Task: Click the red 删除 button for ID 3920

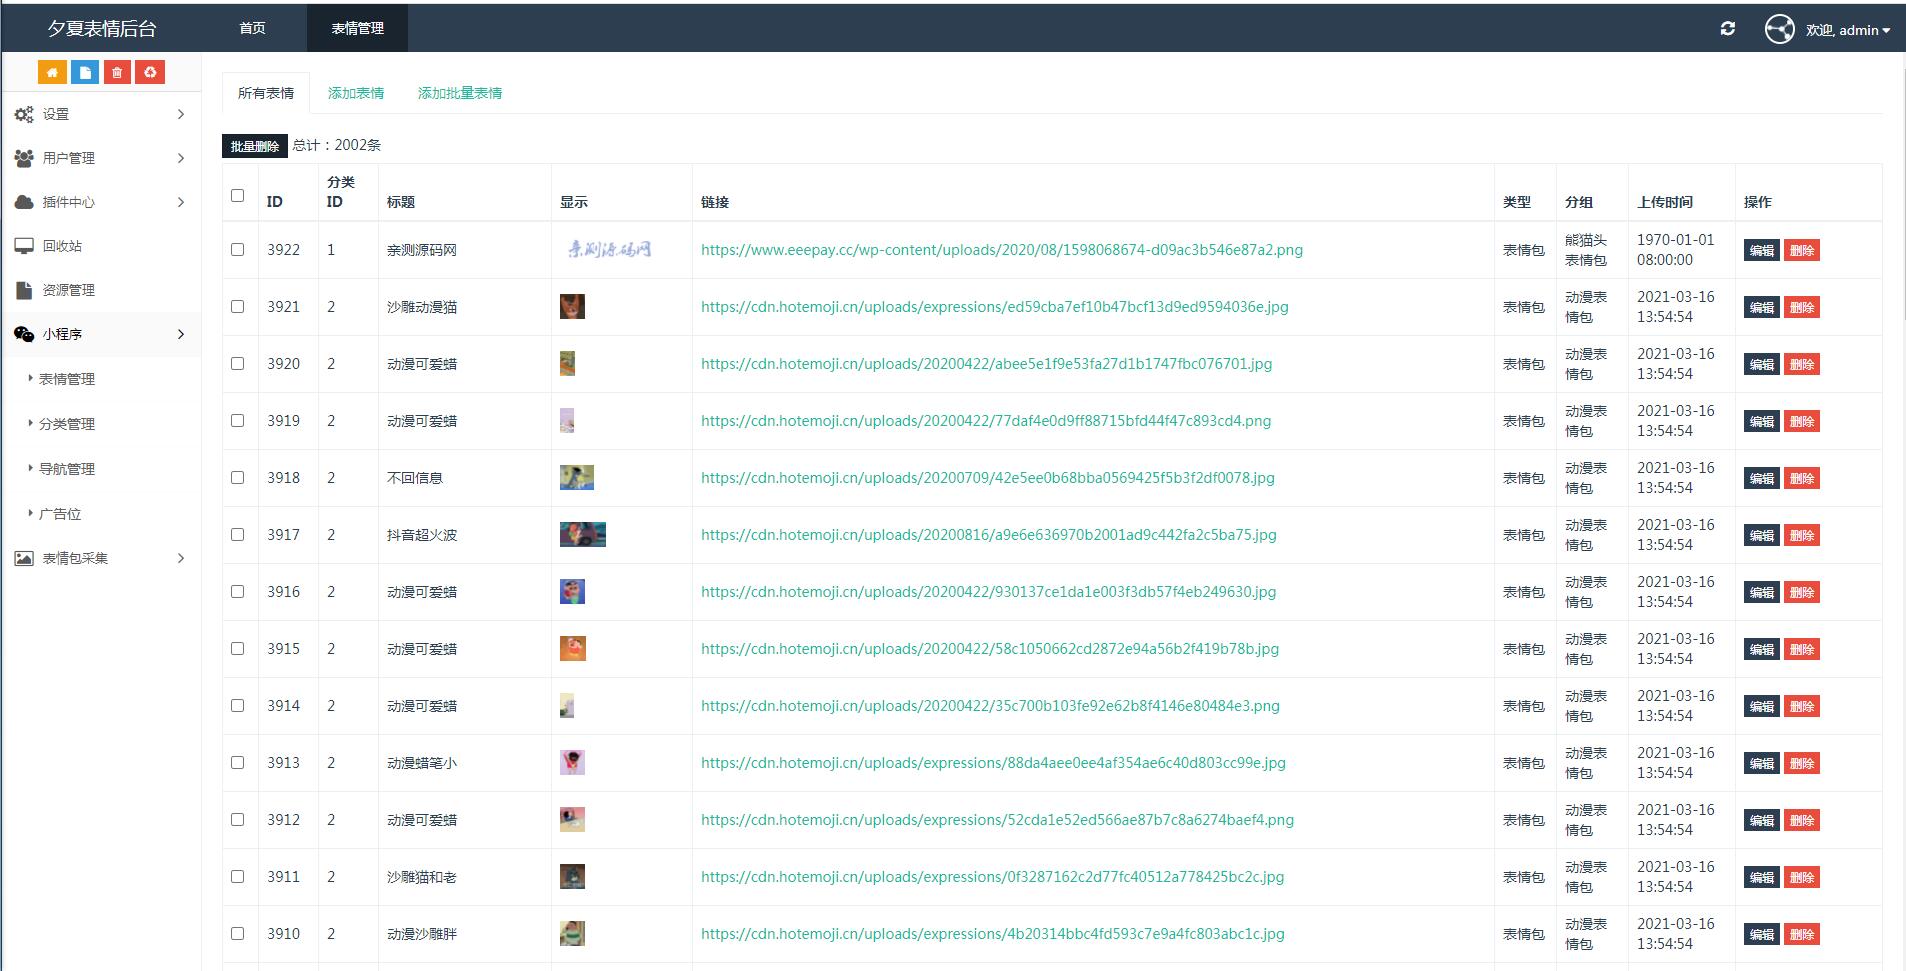Action: (1802, 364)
